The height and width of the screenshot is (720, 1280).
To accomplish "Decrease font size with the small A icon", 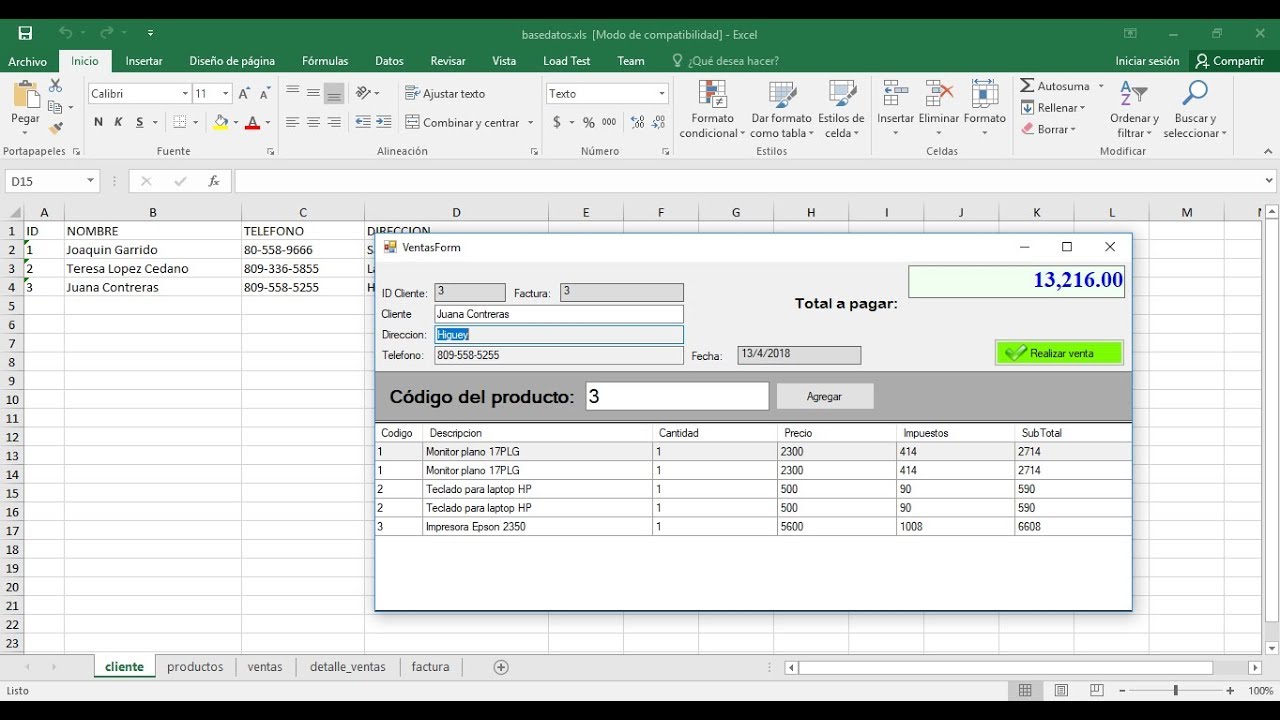I will (265, 93).
